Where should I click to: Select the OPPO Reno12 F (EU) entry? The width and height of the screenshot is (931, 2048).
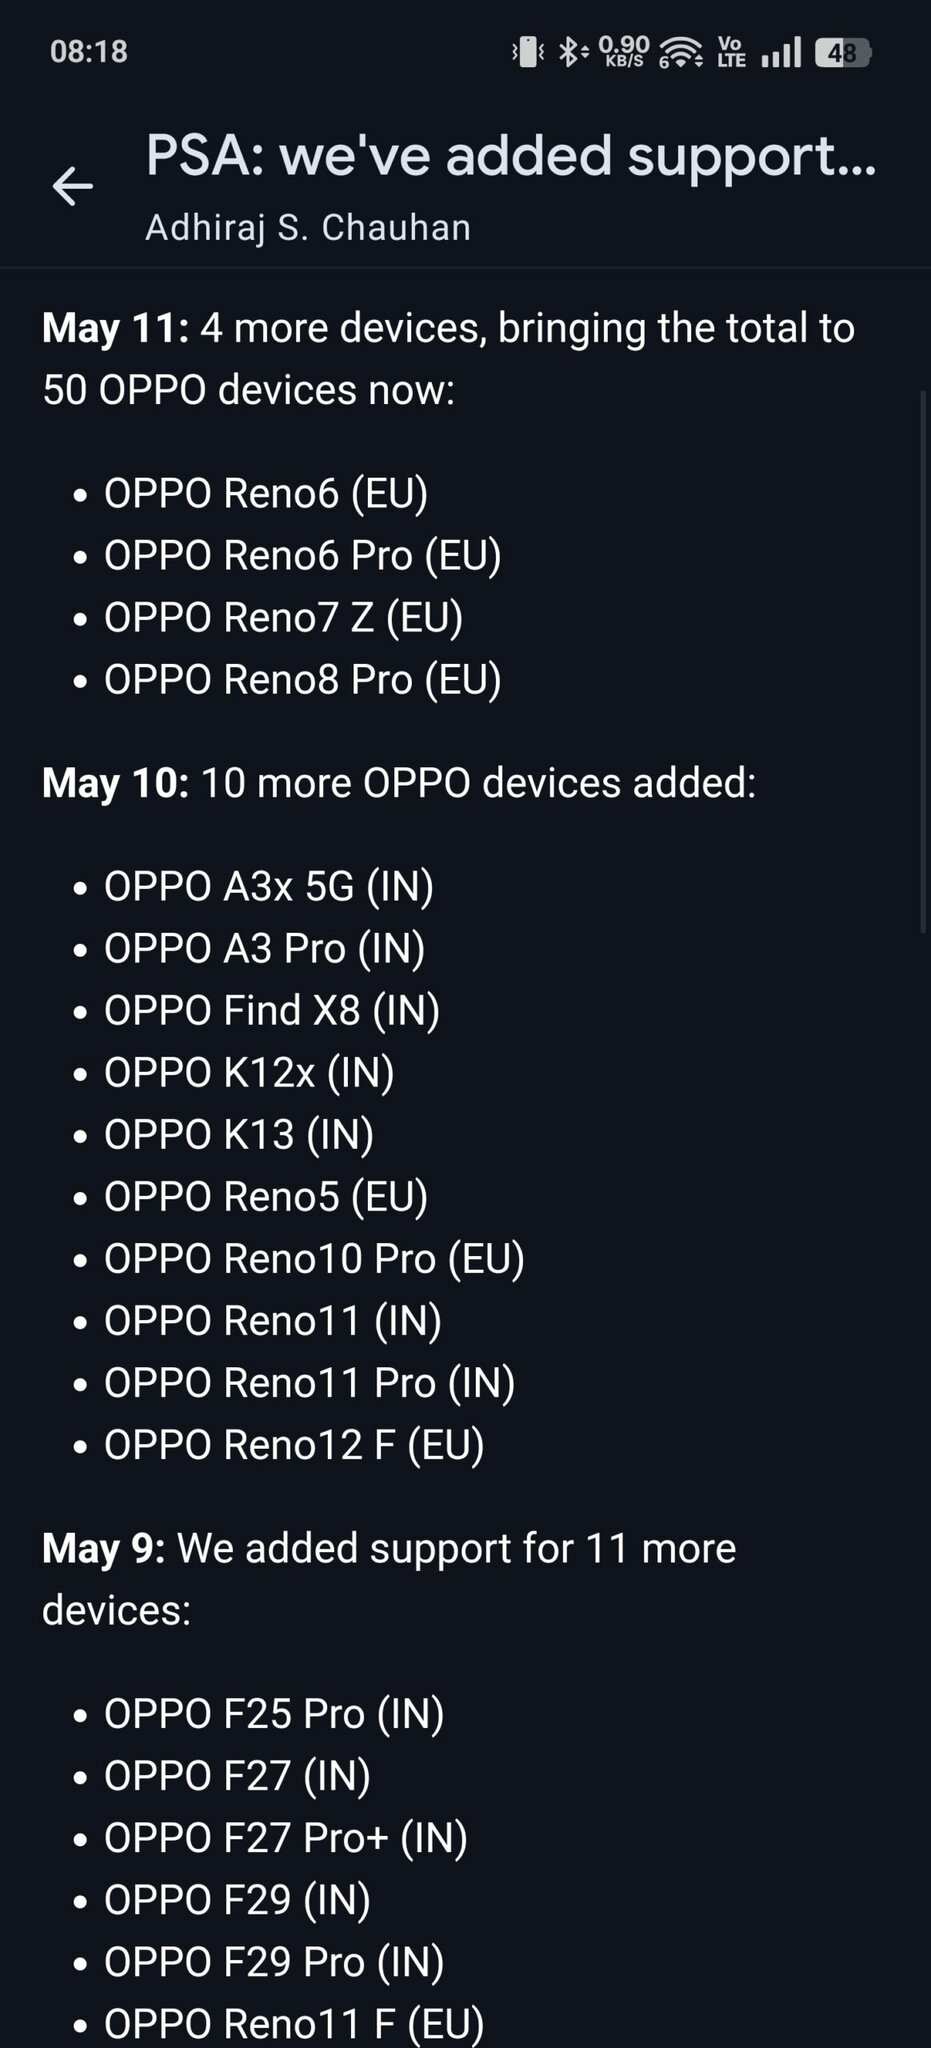[294, 1445]
